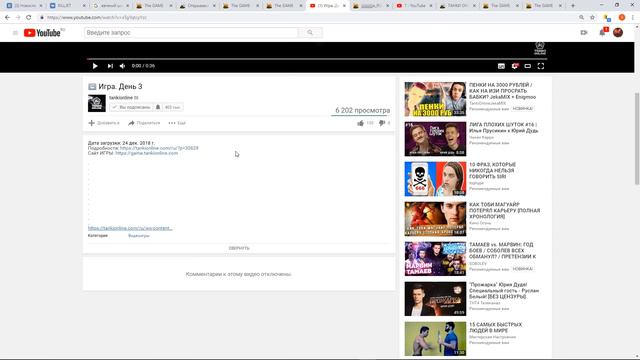Open a new browser tab
The image size is (640, 360).
(573, 6)
